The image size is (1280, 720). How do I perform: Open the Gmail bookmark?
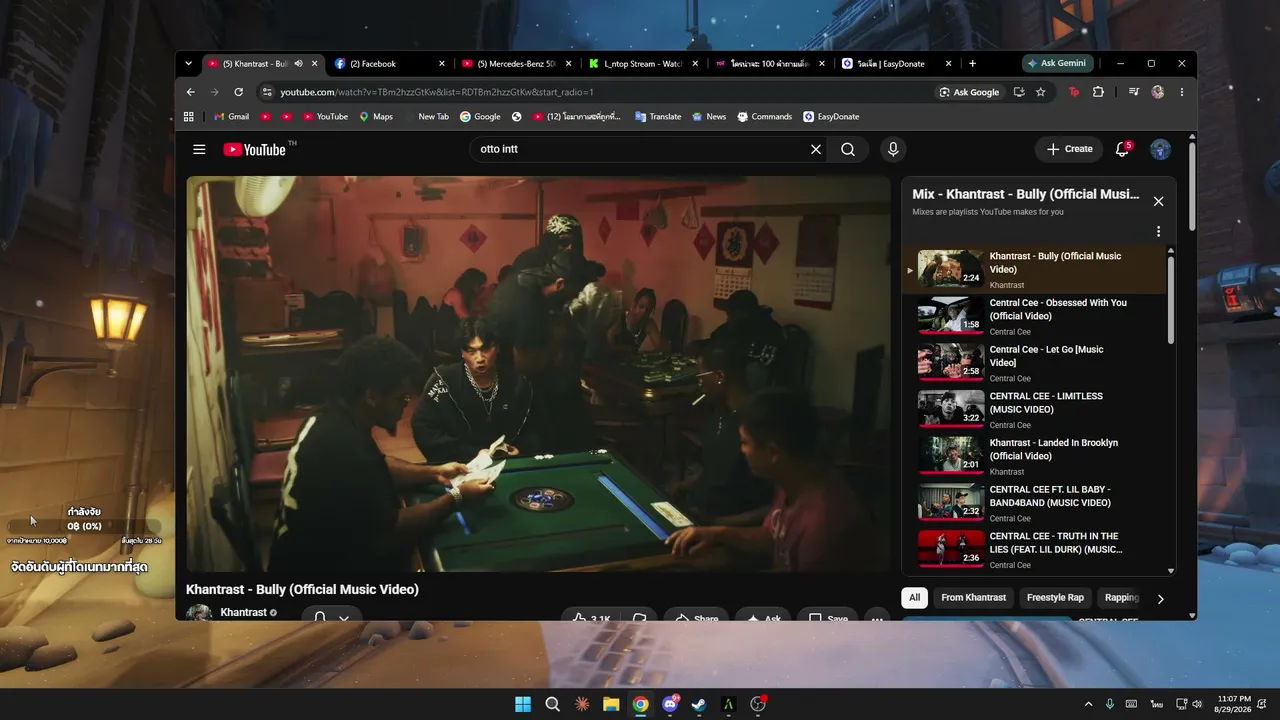(230, 116)
